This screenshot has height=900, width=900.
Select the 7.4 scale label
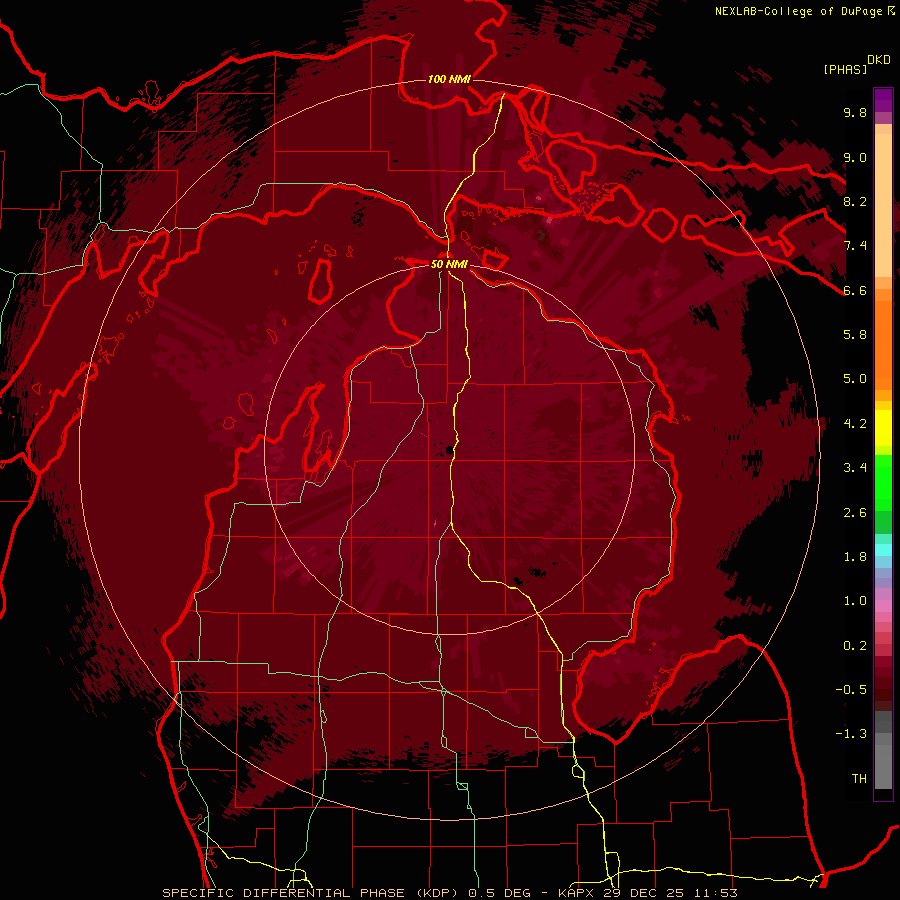coord(855,246)
